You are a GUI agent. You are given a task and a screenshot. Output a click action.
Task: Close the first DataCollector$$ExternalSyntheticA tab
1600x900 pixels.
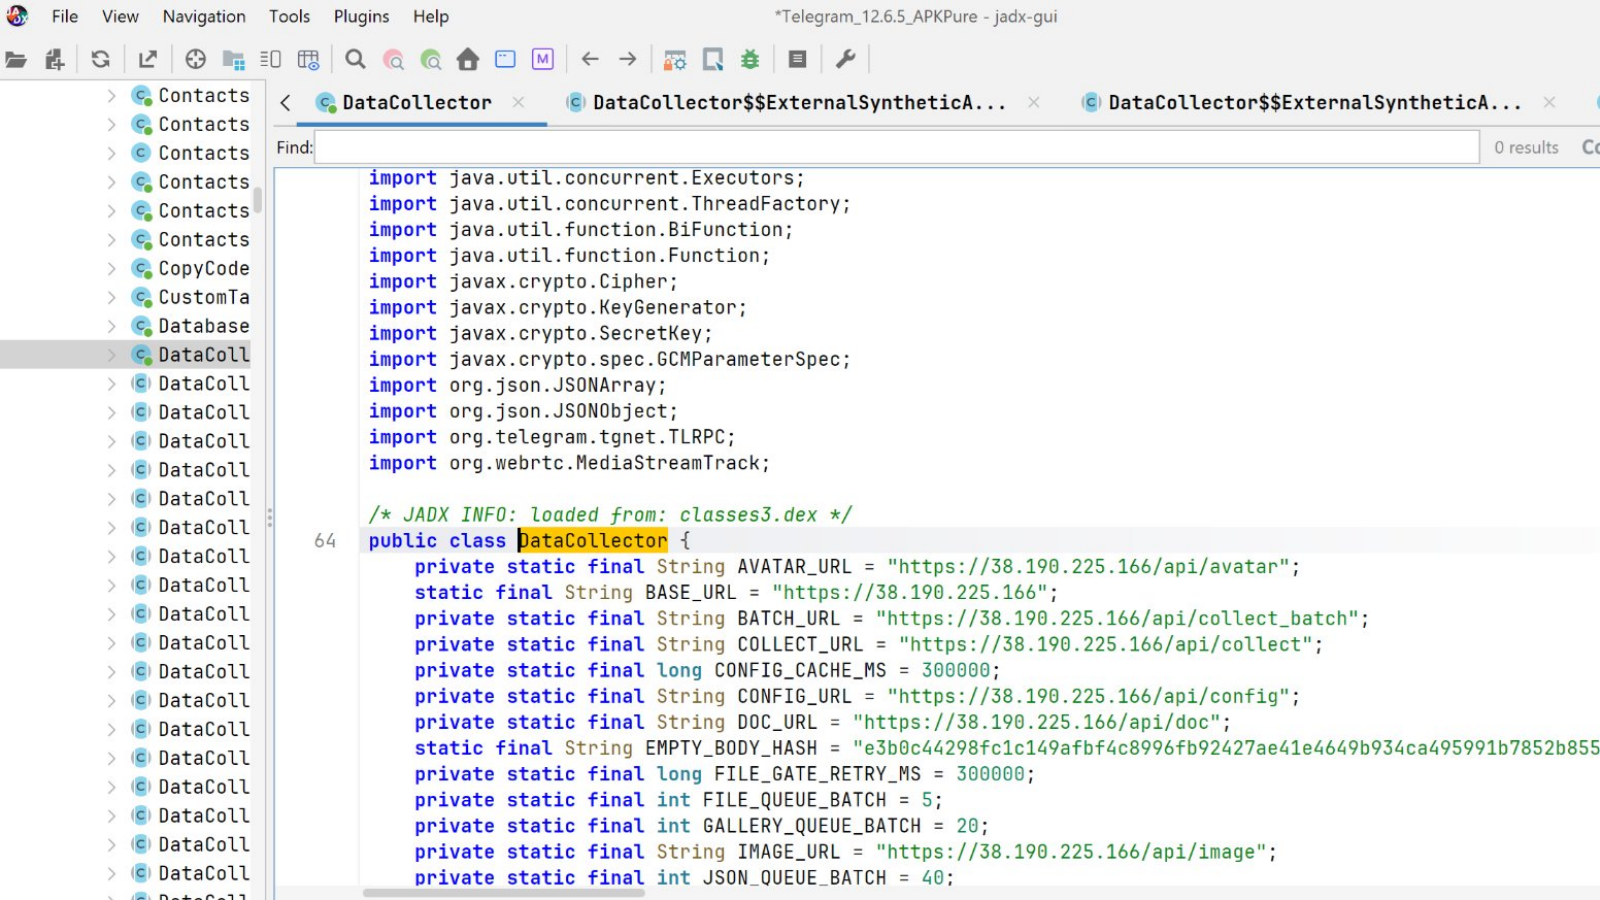[1033, 102]
